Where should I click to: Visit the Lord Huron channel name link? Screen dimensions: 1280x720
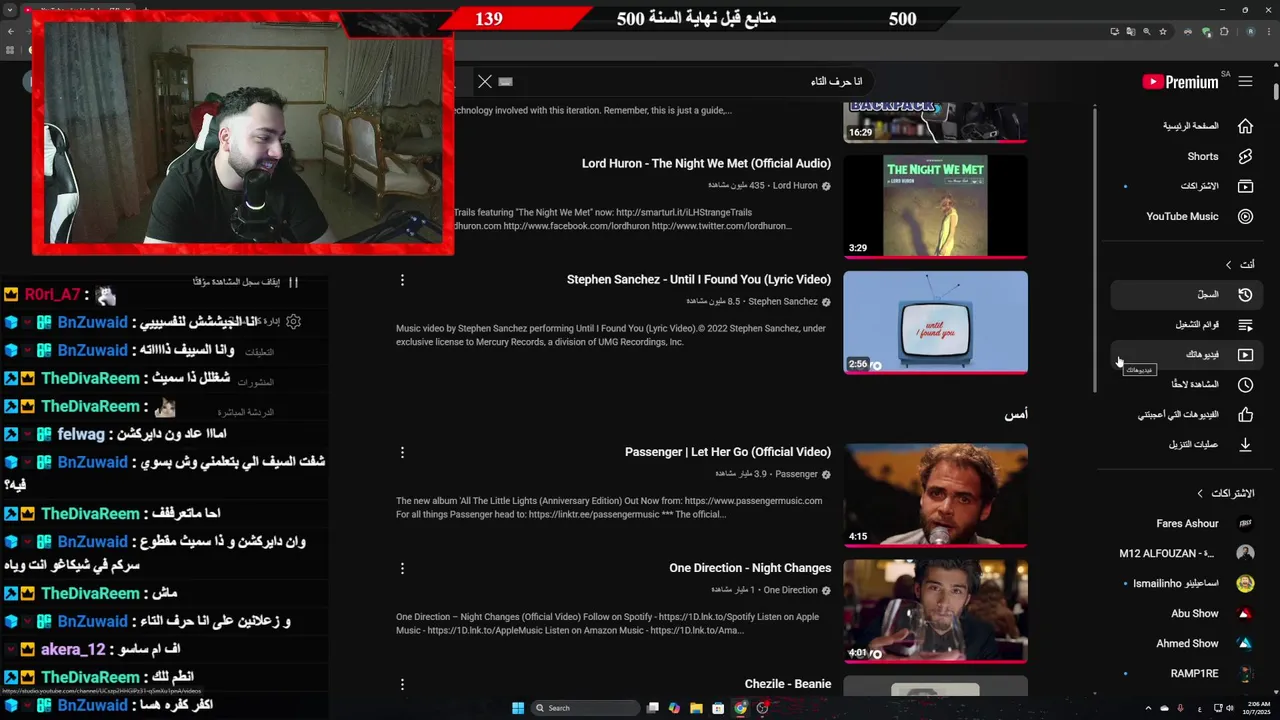pyautogui.click(x=795, y=186)
